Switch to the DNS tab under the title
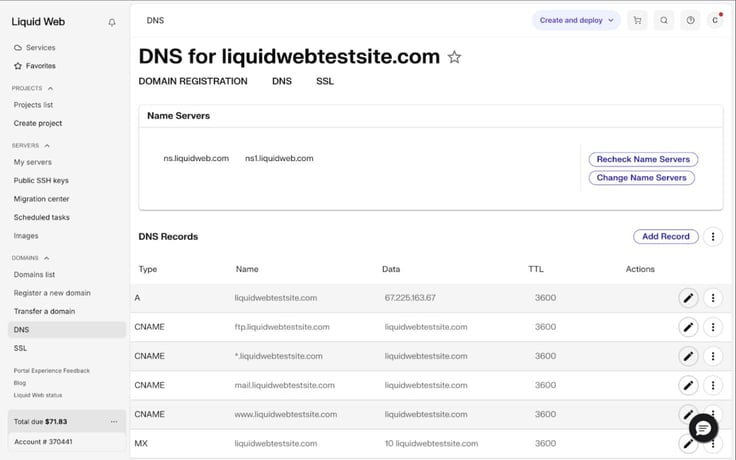Image resolution: width=736 pixels, height=460 pixels. [282, 81]
